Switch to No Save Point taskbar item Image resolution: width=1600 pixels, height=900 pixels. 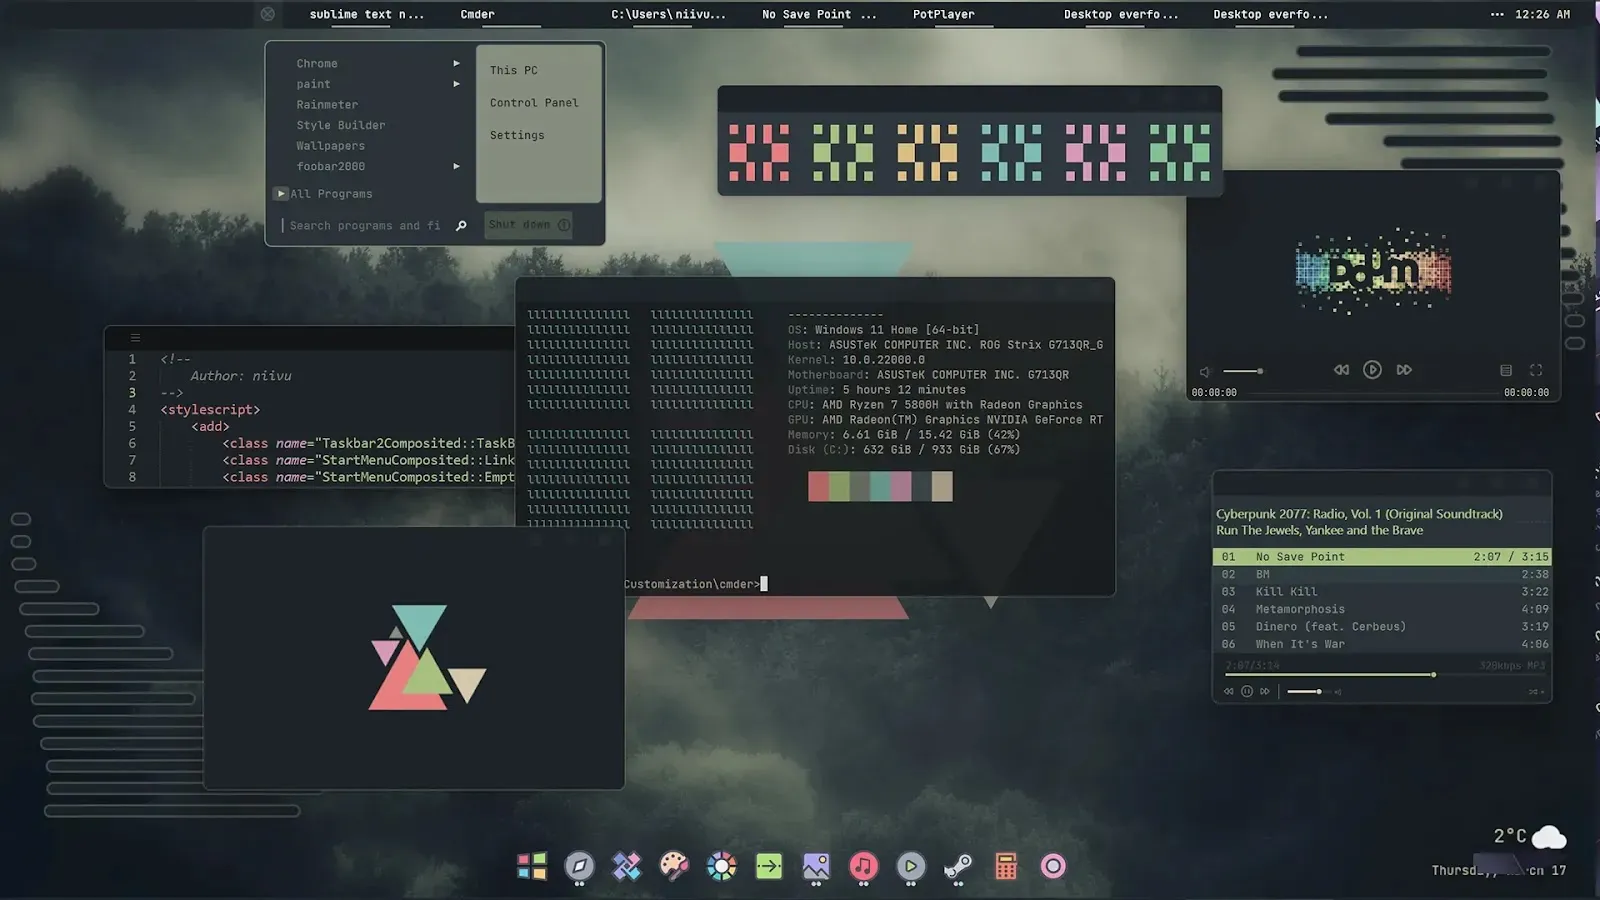tap(818, 14)
